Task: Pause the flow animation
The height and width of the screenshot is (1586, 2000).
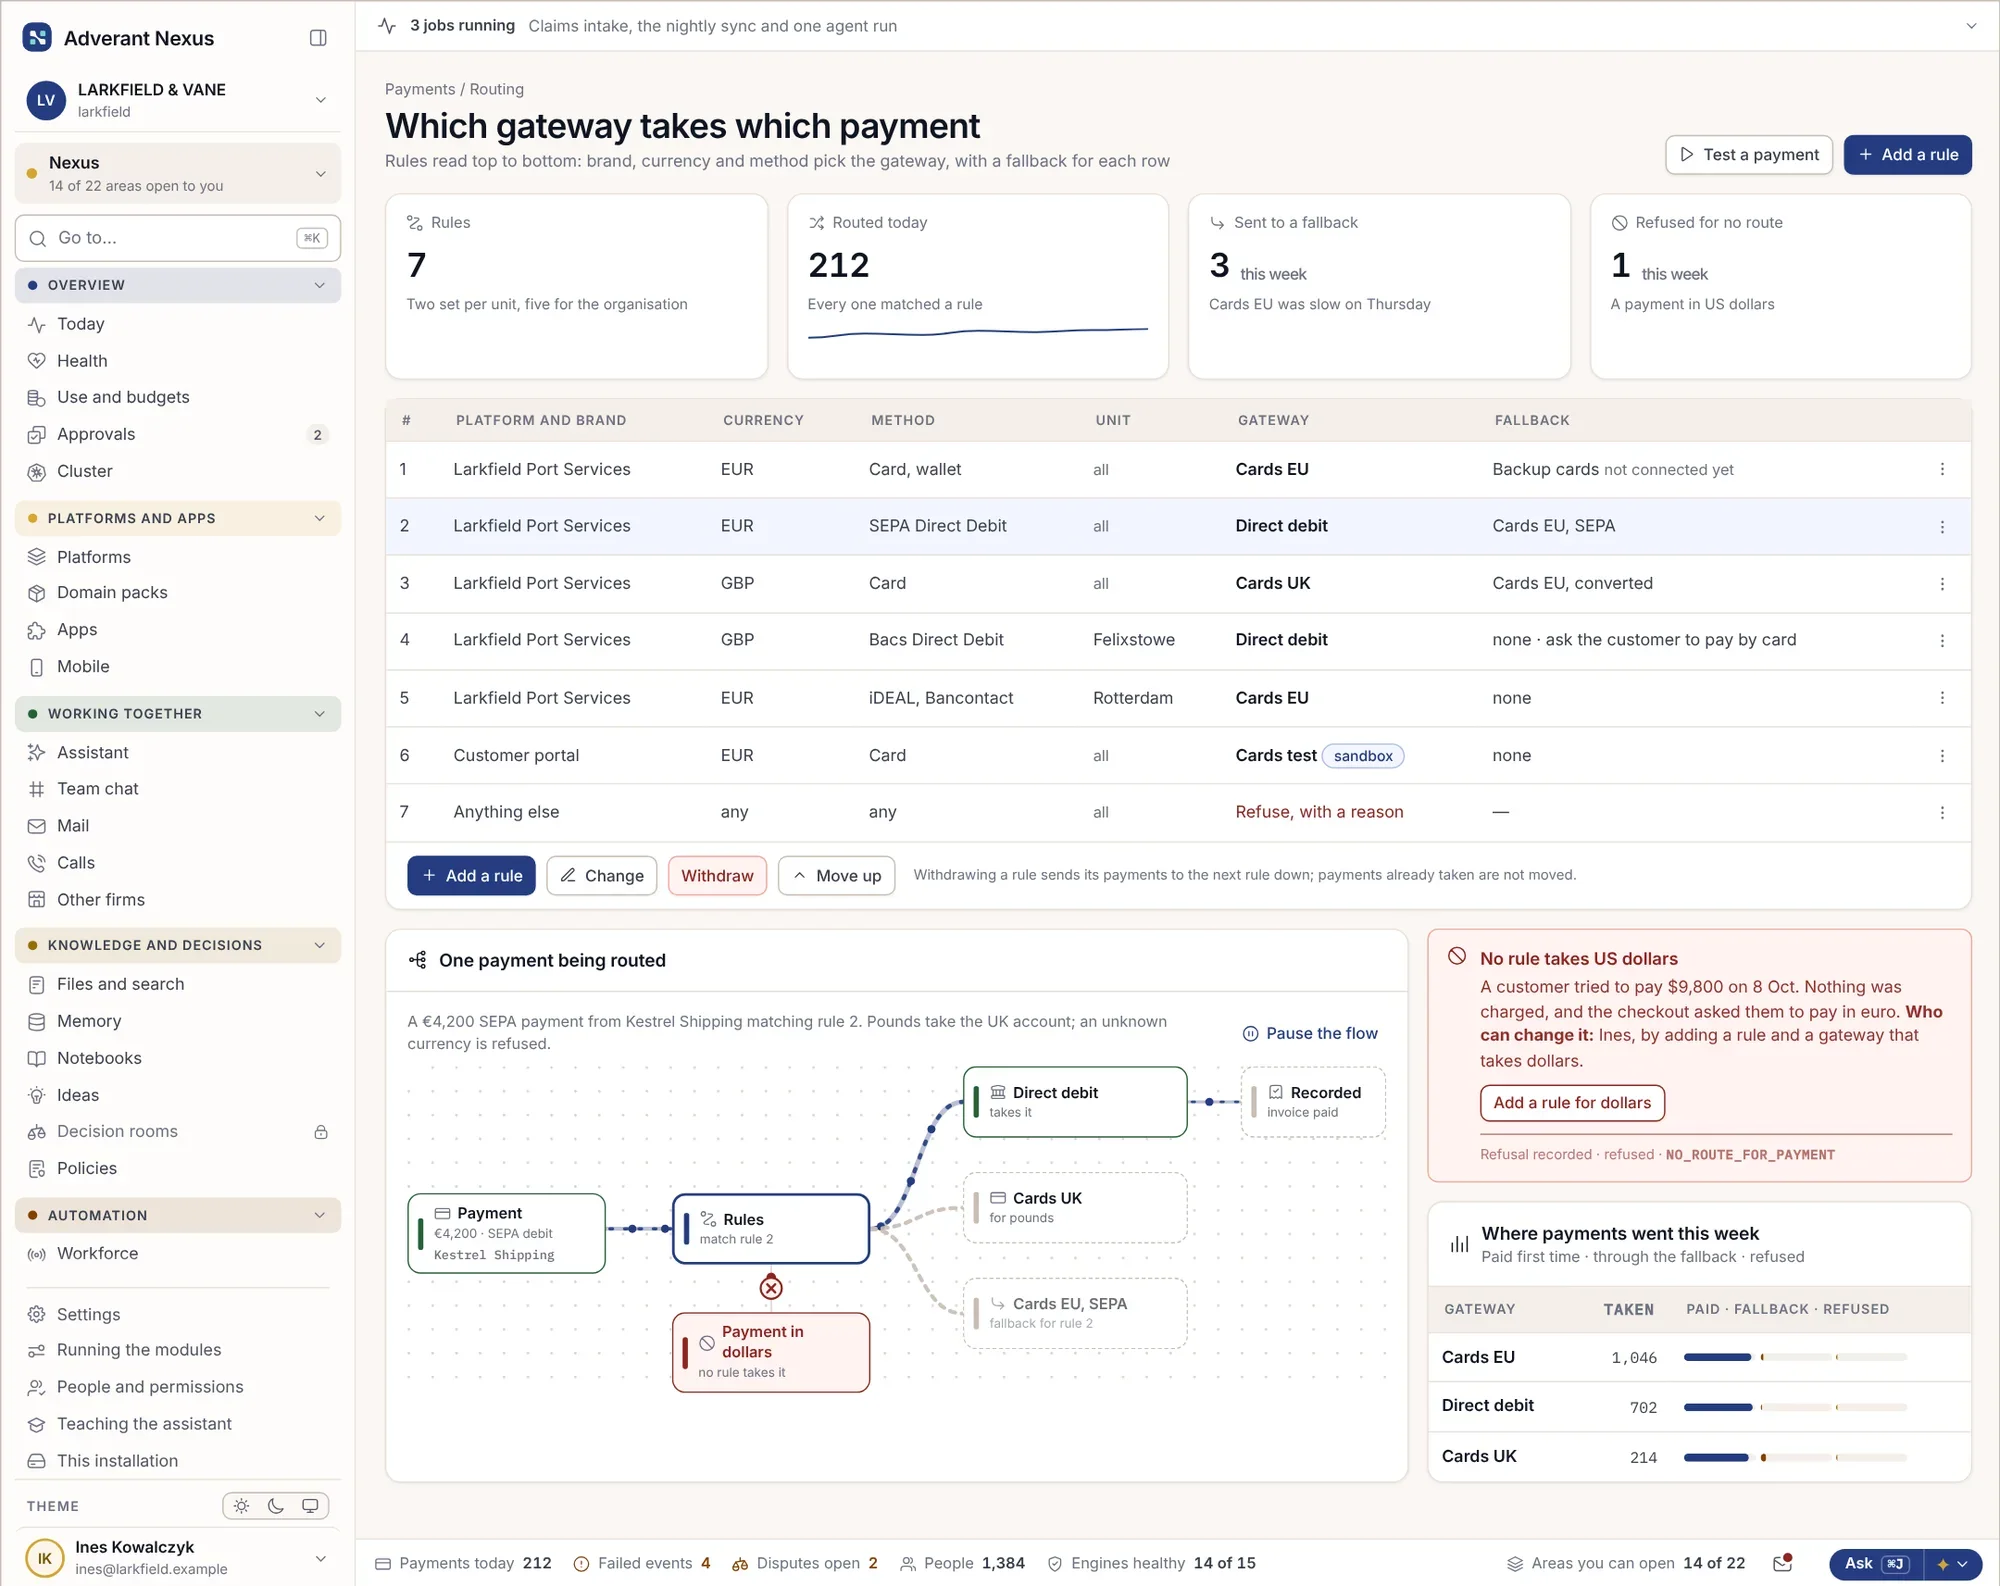Action: [x=1310, y=1034]
